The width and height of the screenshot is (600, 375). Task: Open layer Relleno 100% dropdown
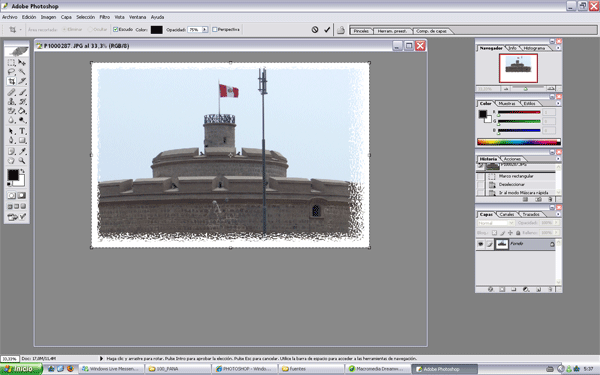556,233
